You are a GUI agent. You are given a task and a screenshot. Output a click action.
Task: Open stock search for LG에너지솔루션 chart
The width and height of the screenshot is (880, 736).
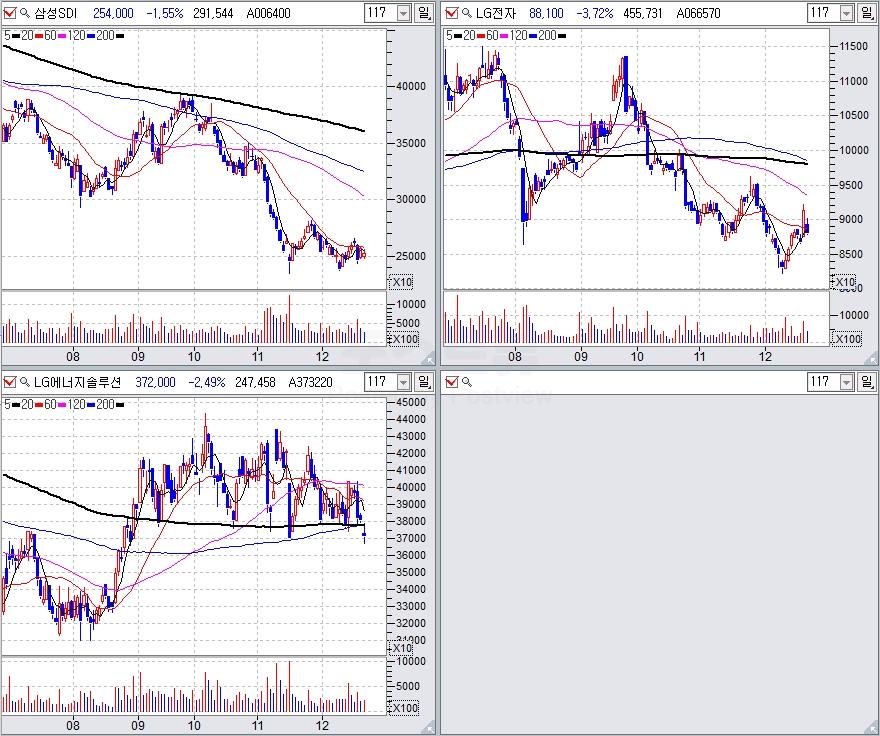(x=24, y=381)
